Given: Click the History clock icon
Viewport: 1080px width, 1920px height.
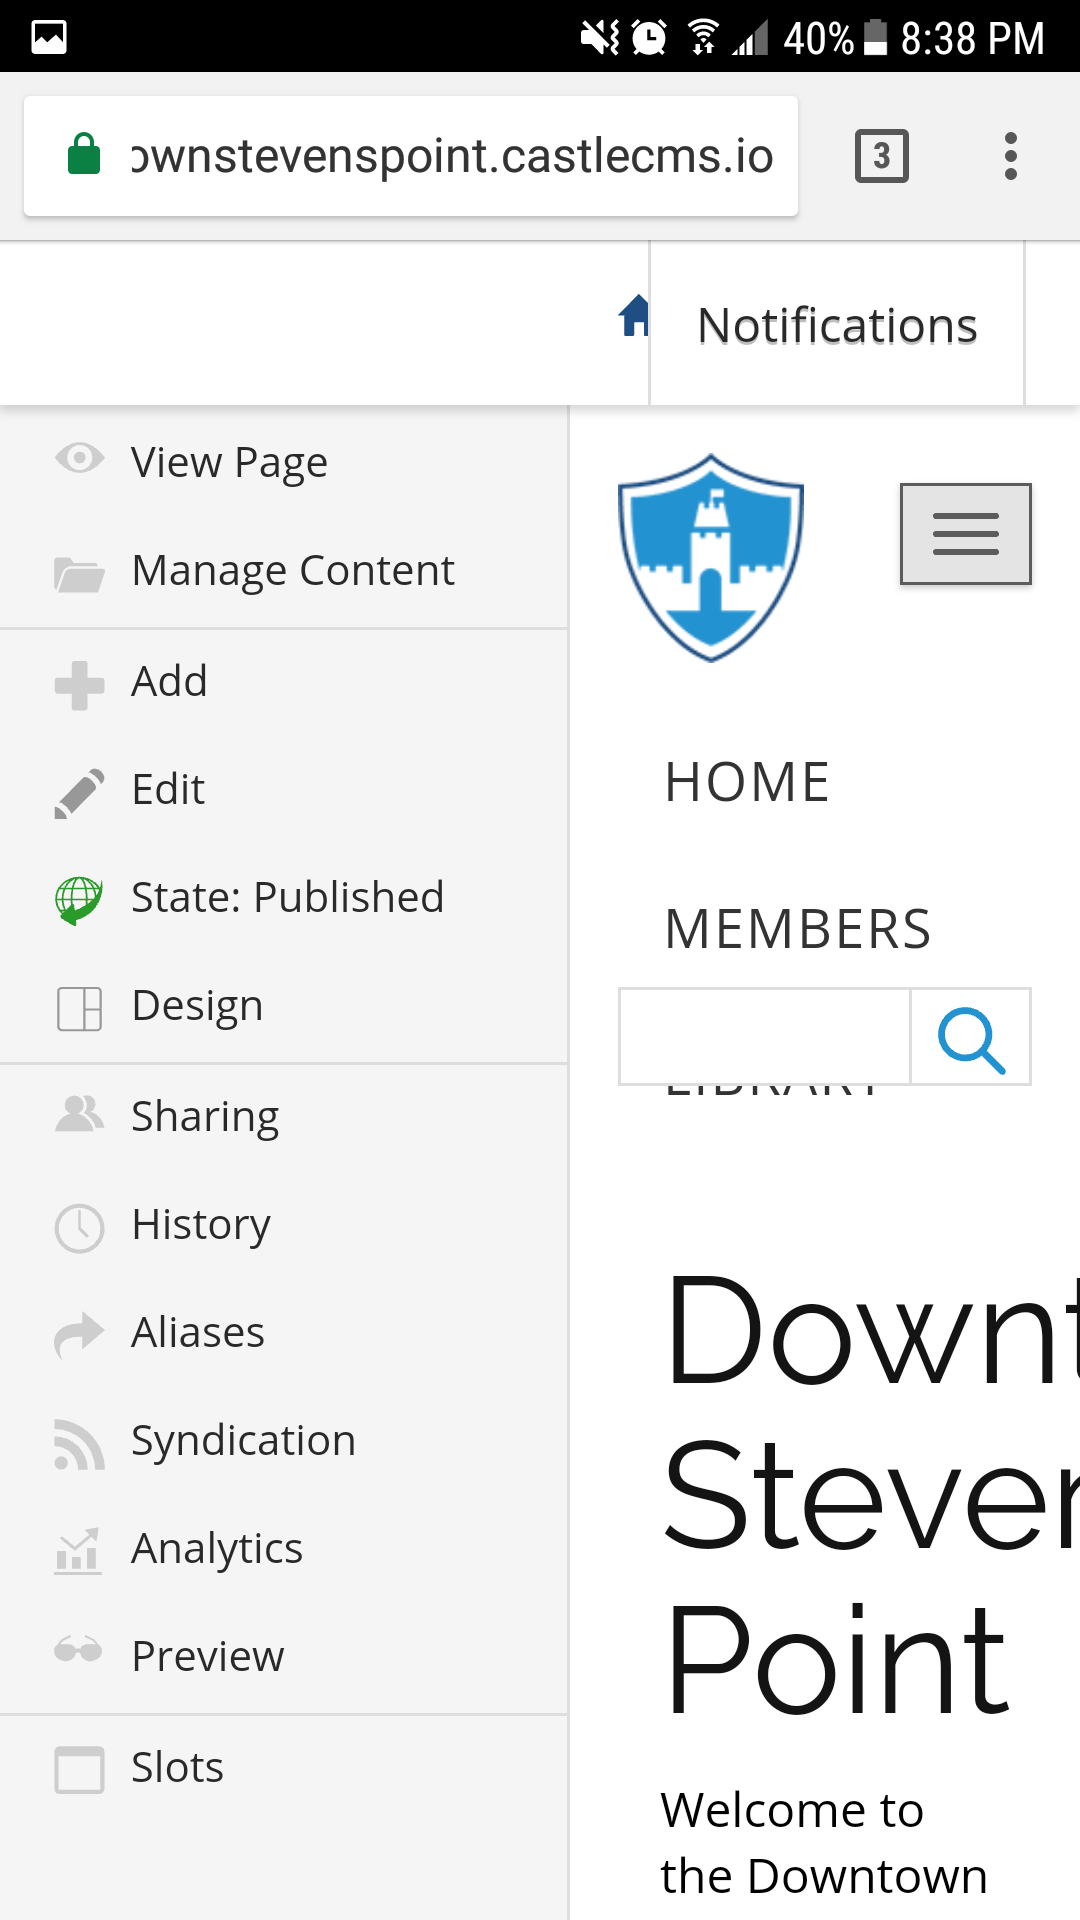Looking at the screenshot, I should click(x=79, y=1228).
